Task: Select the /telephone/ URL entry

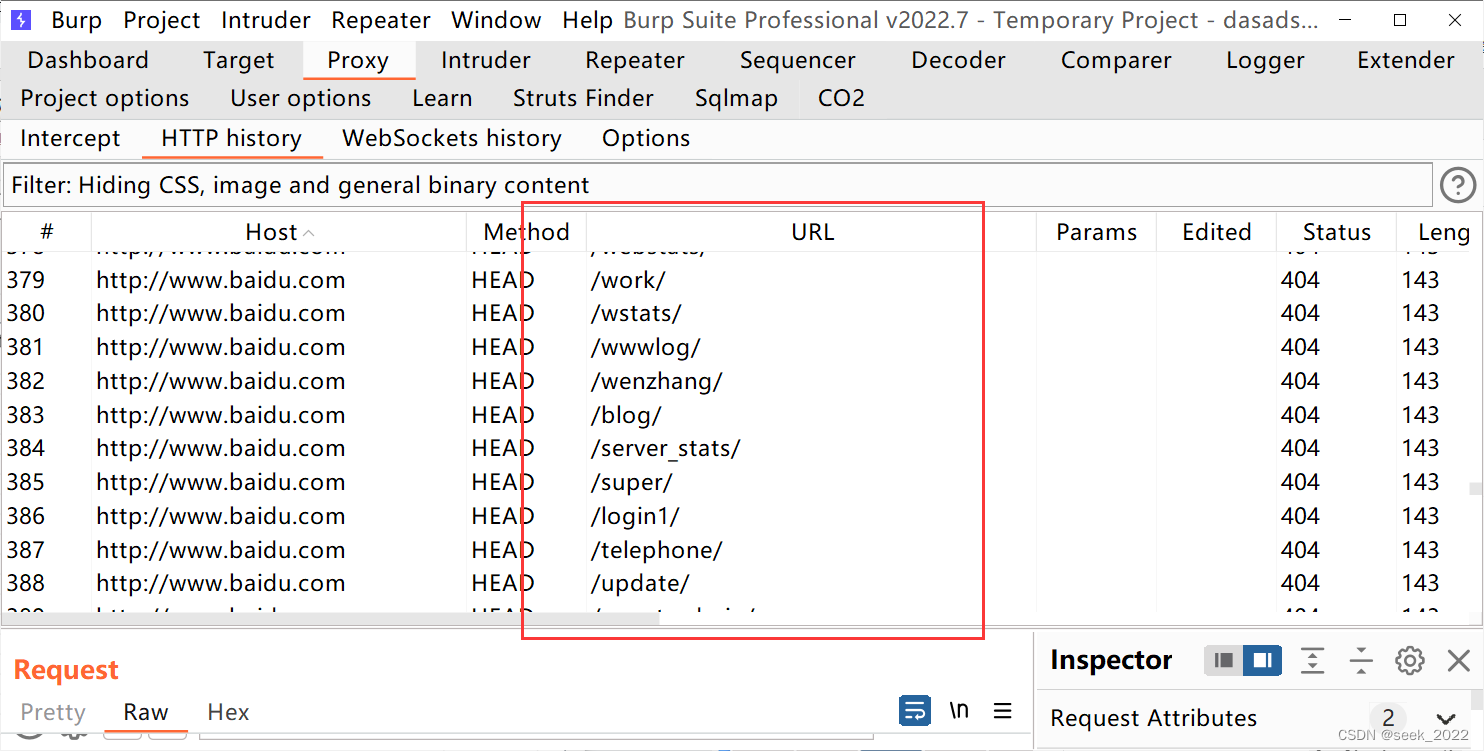Action: 656,550
